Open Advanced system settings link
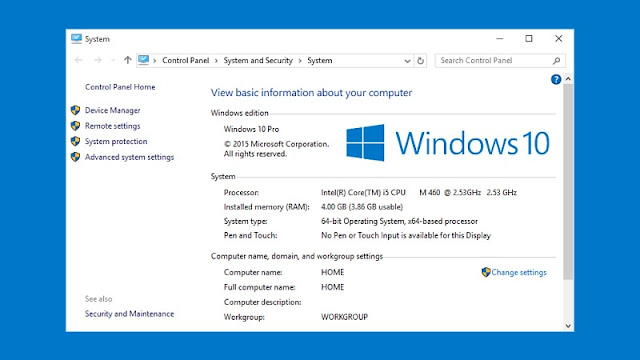The image size is (640, 360). [x=129, y=157]
